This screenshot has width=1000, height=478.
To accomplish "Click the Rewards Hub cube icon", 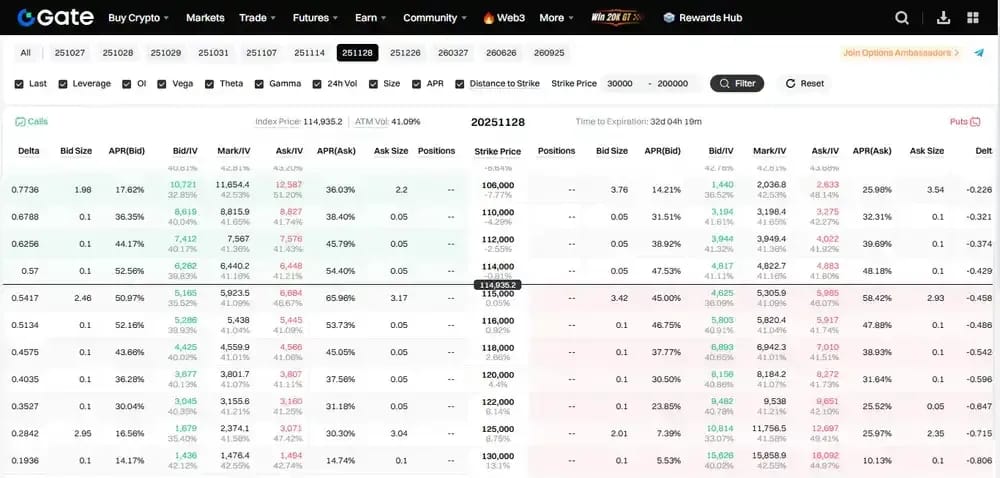I will [x=668, y=18].
